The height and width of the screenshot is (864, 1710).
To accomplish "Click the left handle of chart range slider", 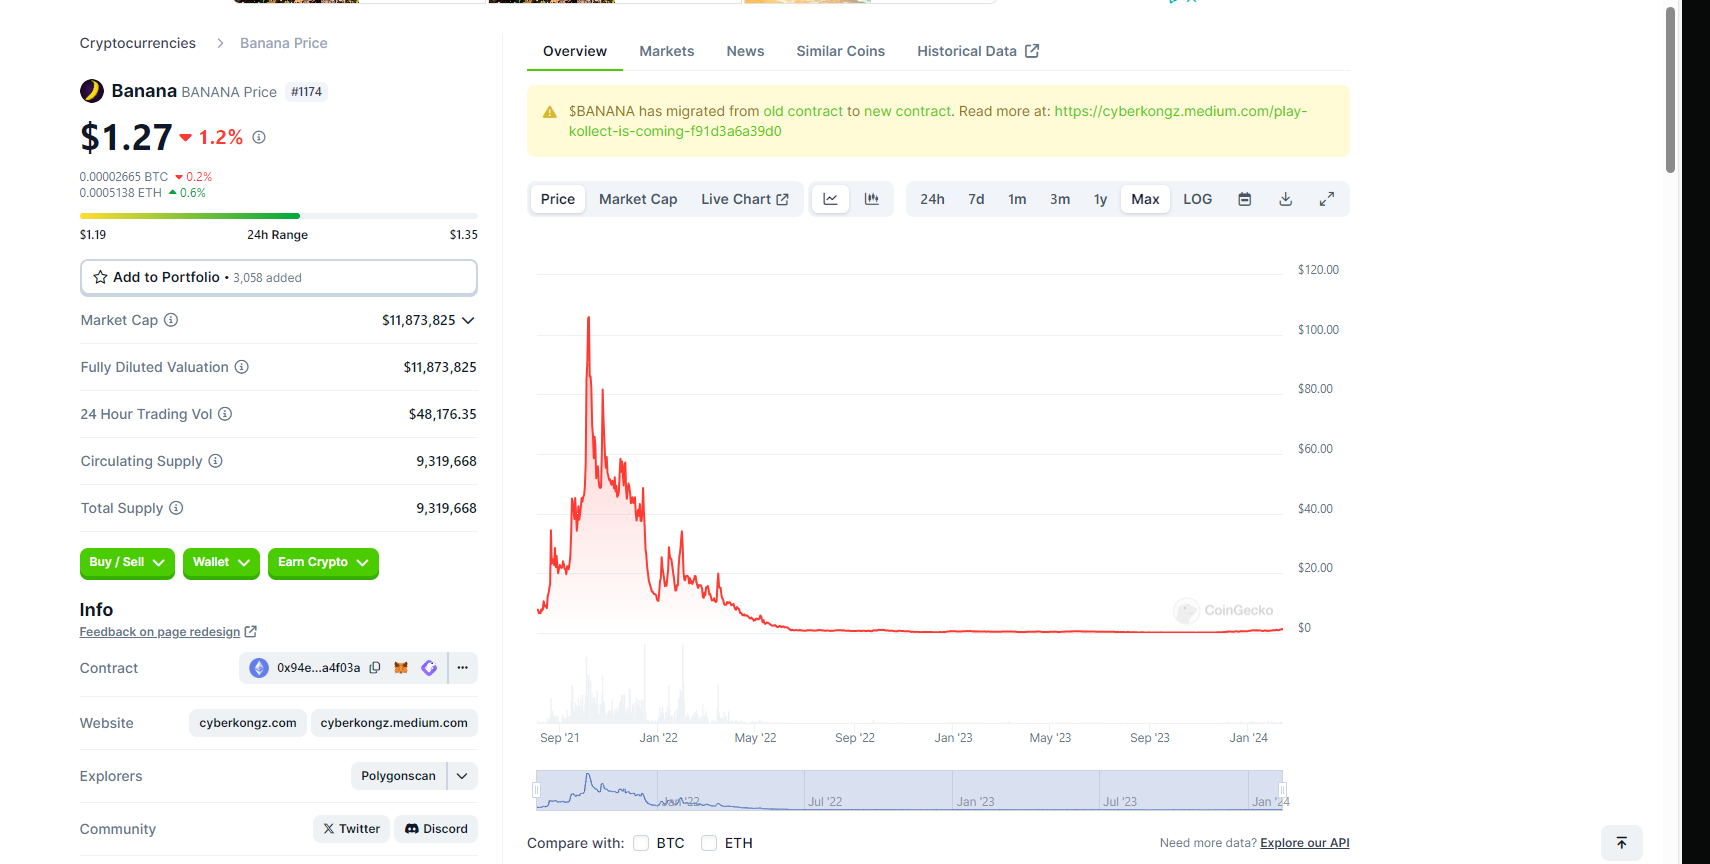I will pyautogui.click(x=537, y=790).
